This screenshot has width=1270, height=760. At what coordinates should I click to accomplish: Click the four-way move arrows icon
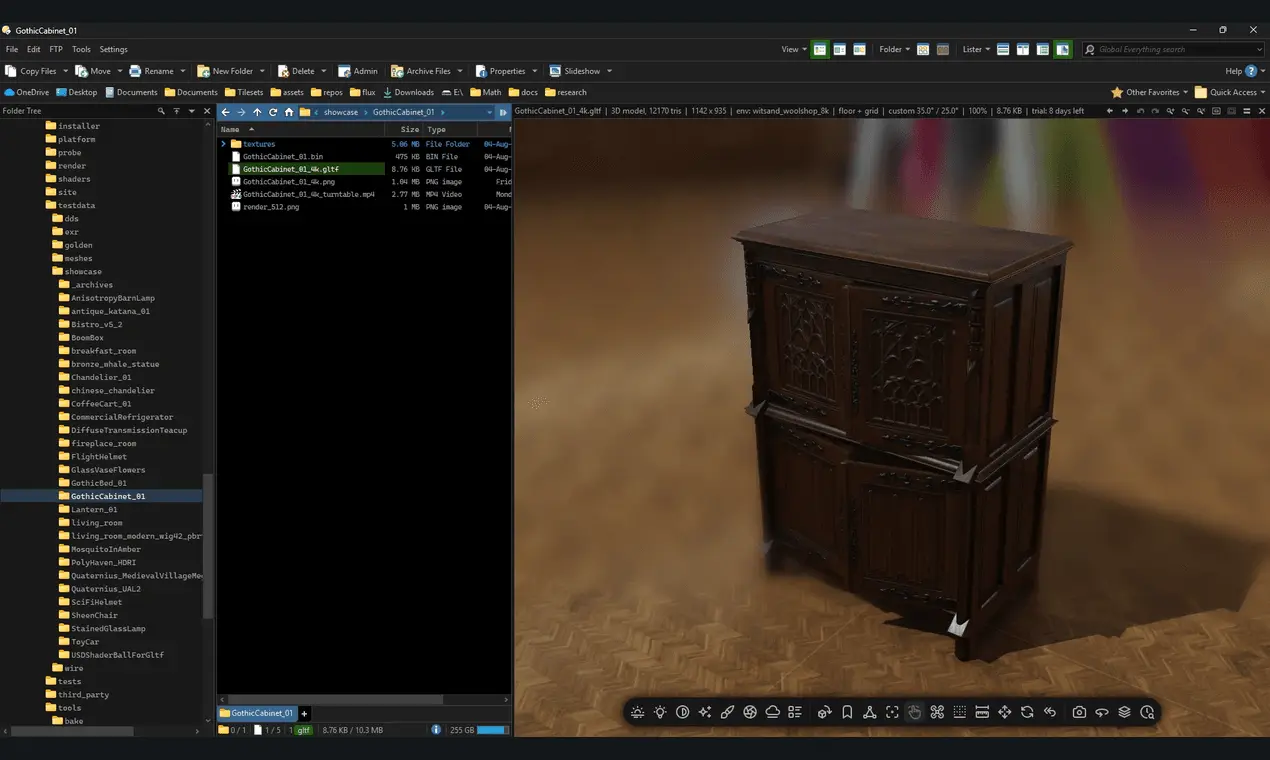click(x=1005, y=712)
